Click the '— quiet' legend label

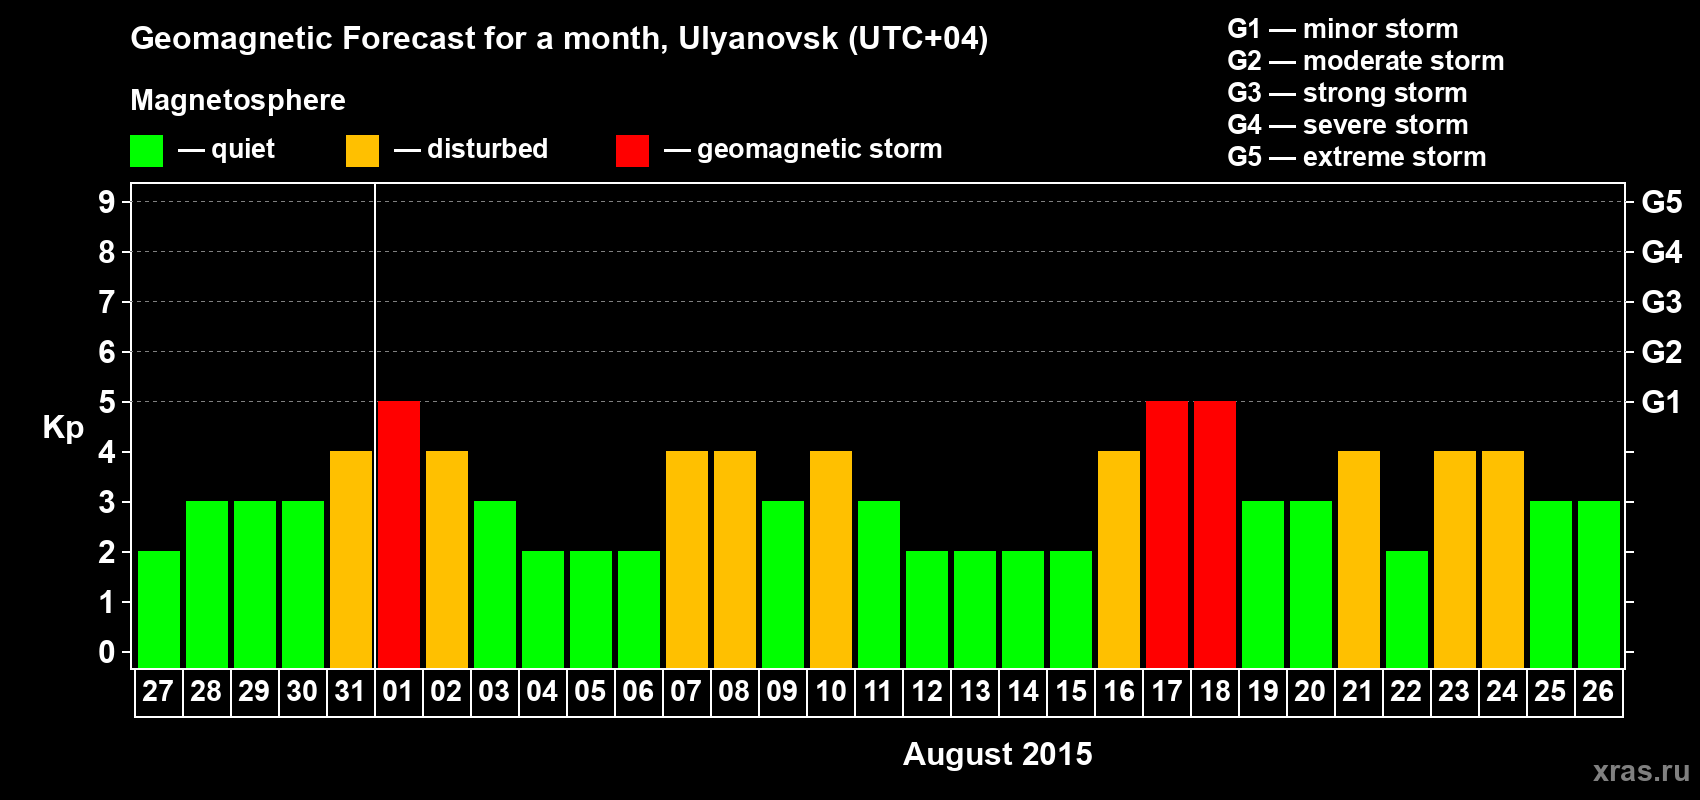[226, 150]
